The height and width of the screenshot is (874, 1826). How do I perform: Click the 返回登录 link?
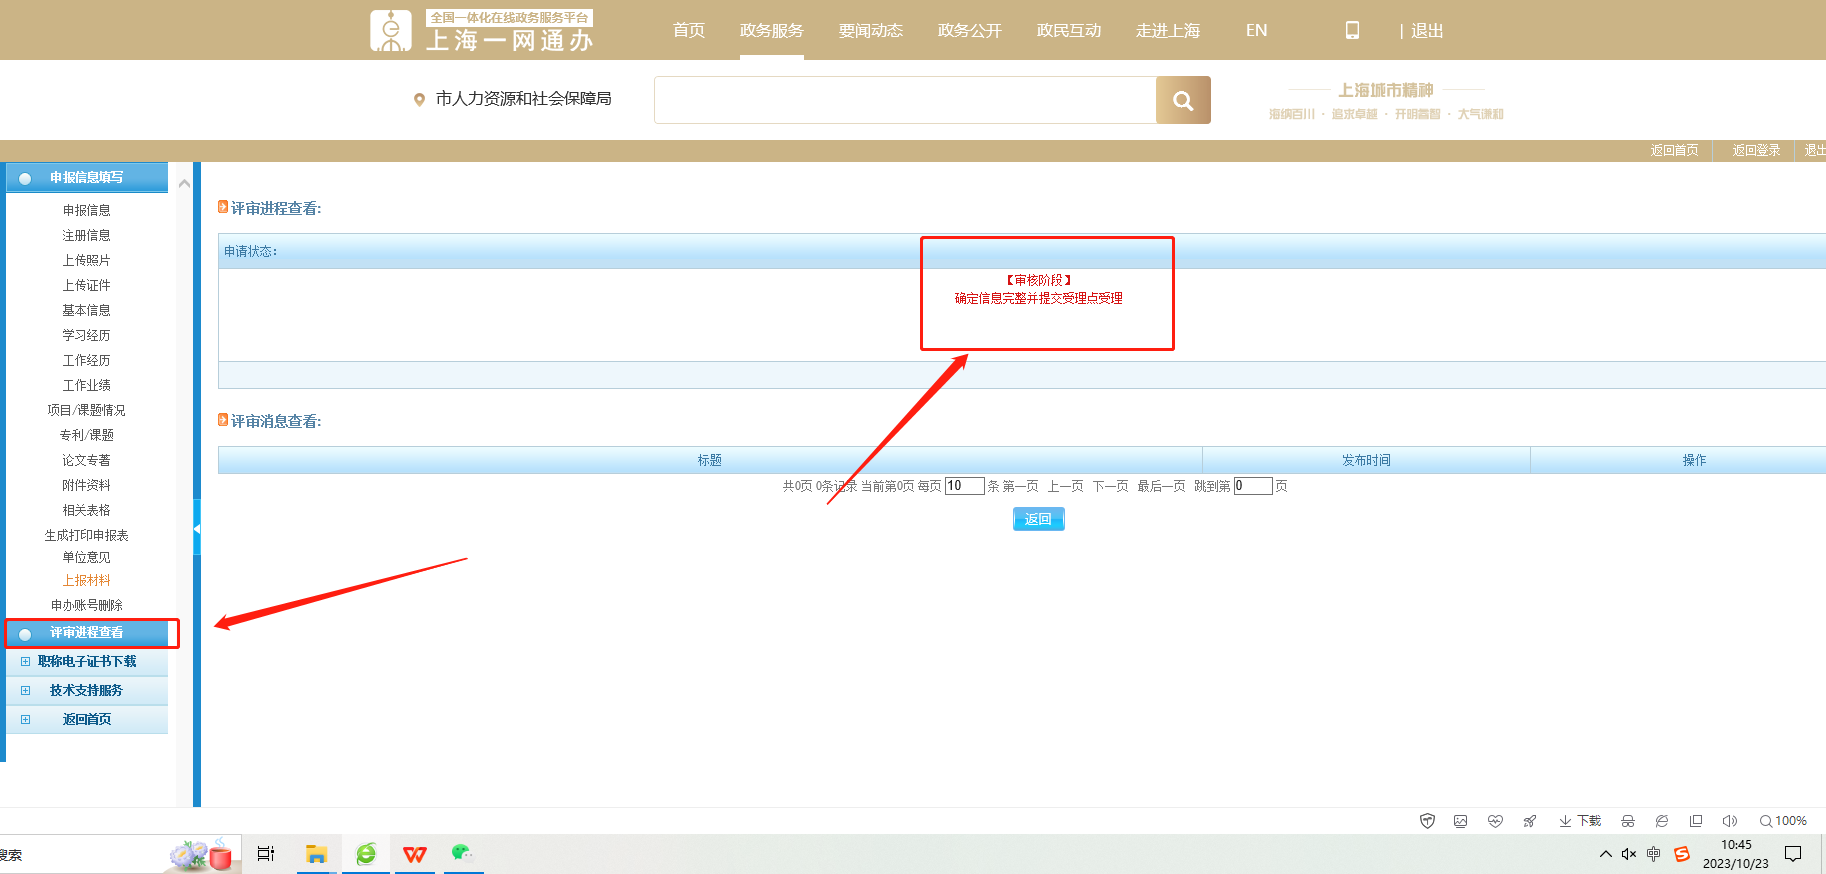[x=1755, y=150]
